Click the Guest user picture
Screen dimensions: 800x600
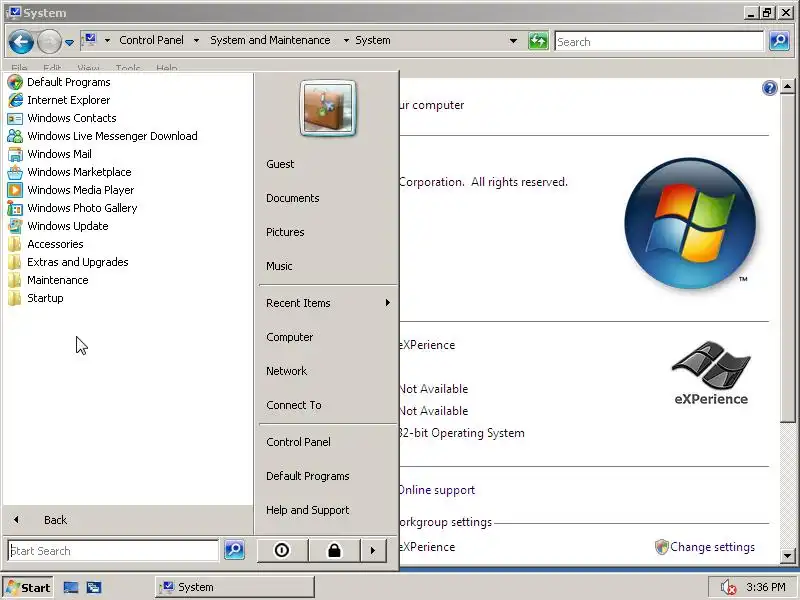[x=328, y=108]
